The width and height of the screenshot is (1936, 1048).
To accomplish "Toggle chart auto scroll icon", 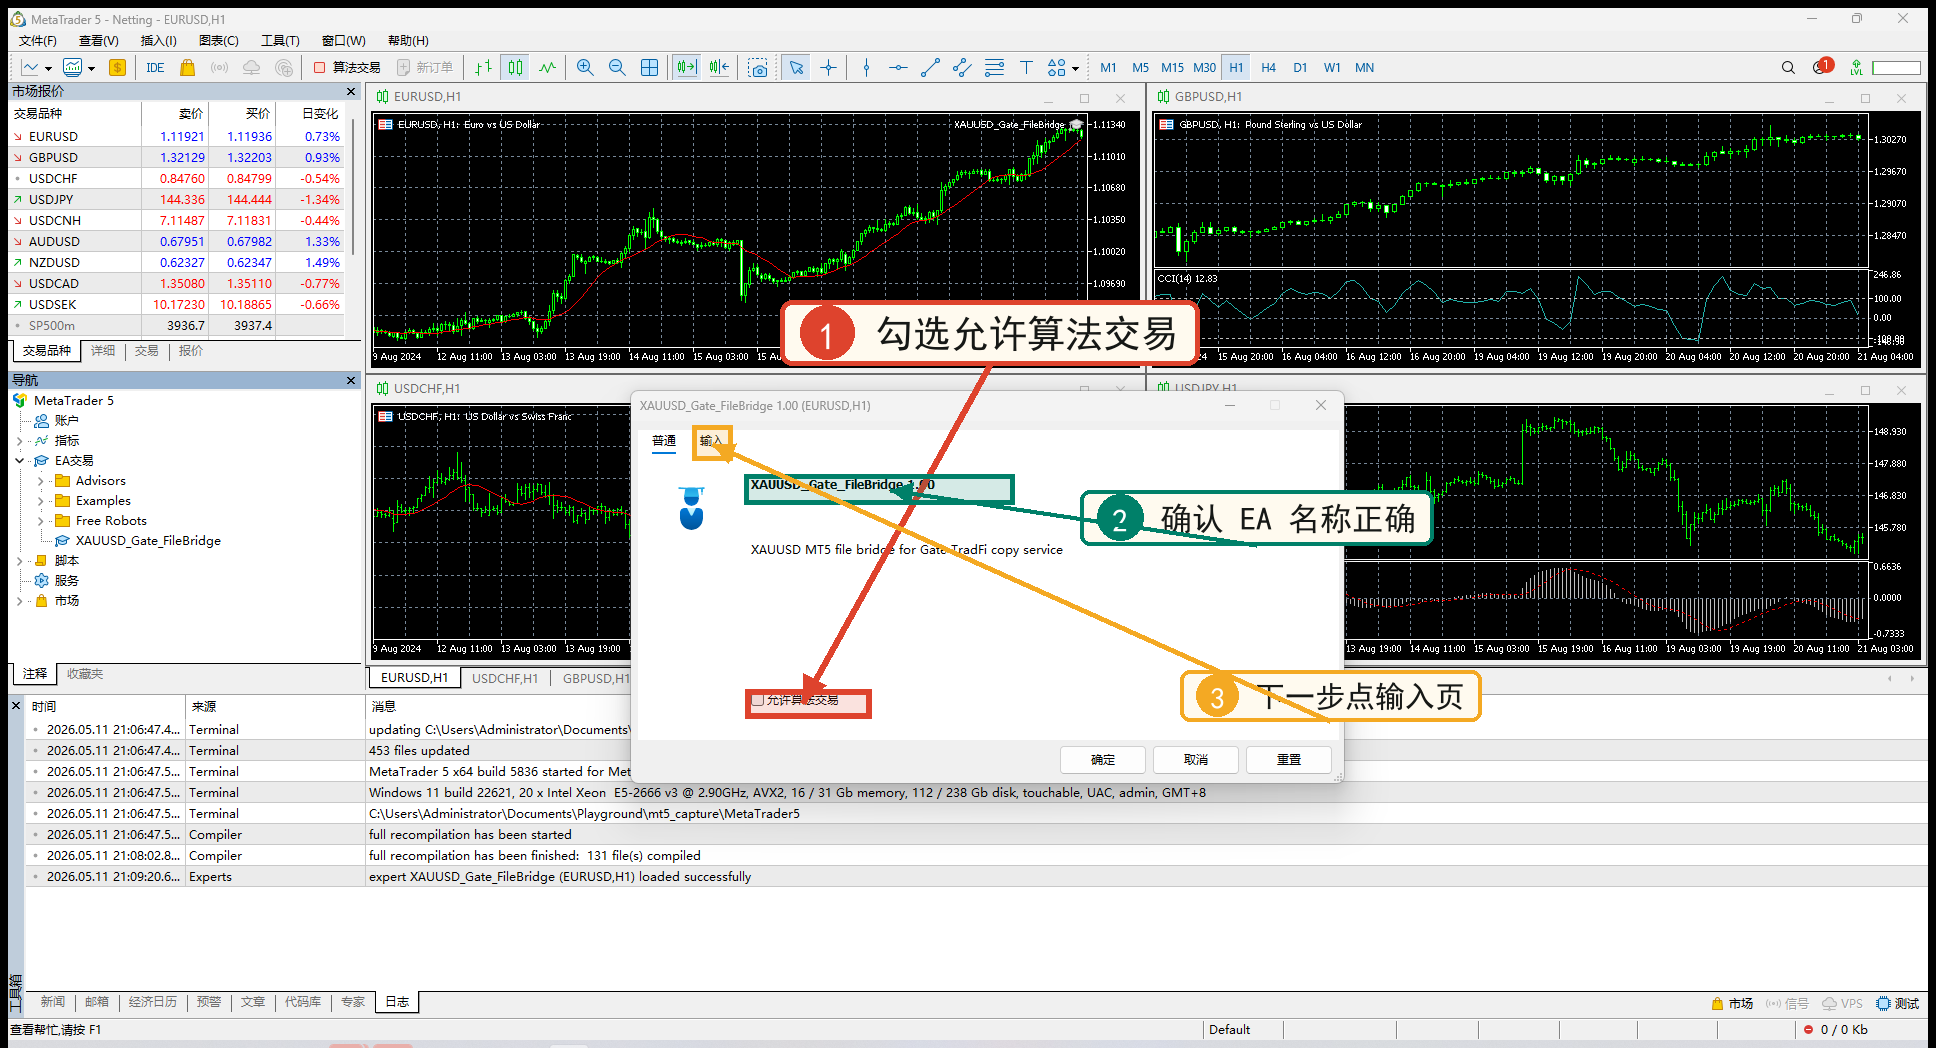I will click(x=686, y=68).
